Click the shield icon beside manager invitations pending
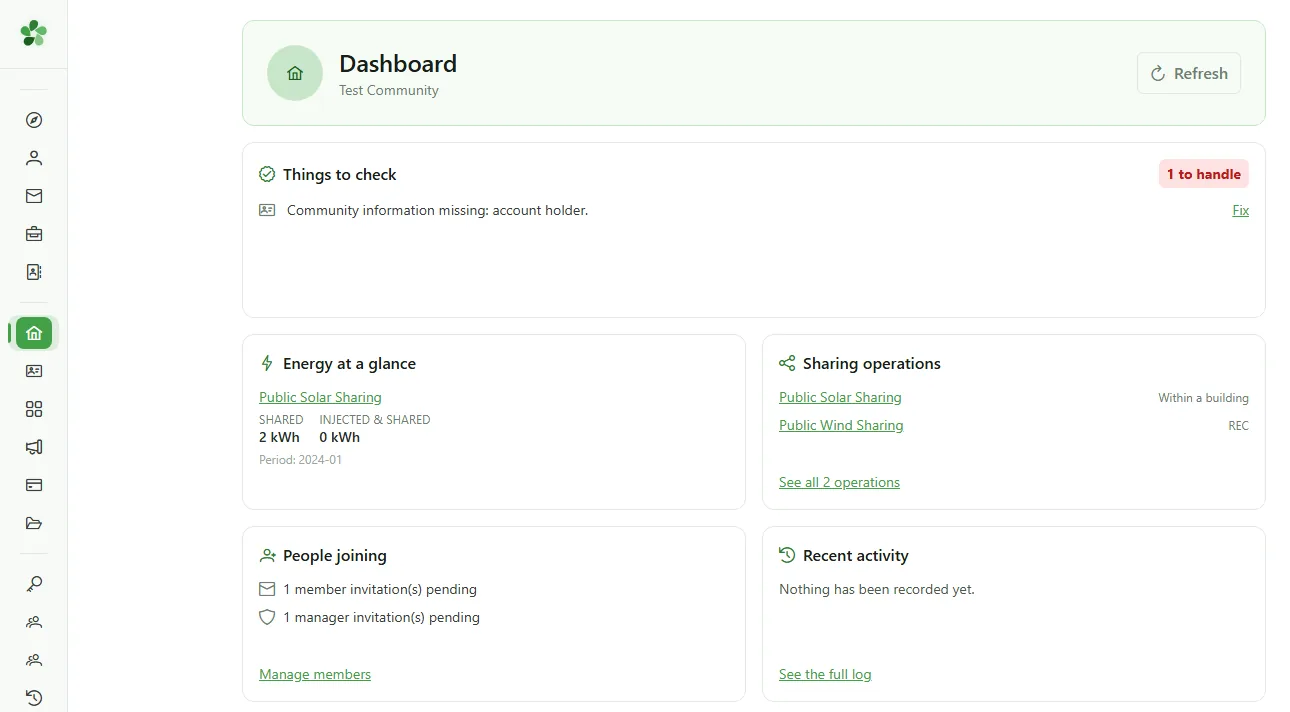The image size is (1290, 712). (x=267, y=617)
